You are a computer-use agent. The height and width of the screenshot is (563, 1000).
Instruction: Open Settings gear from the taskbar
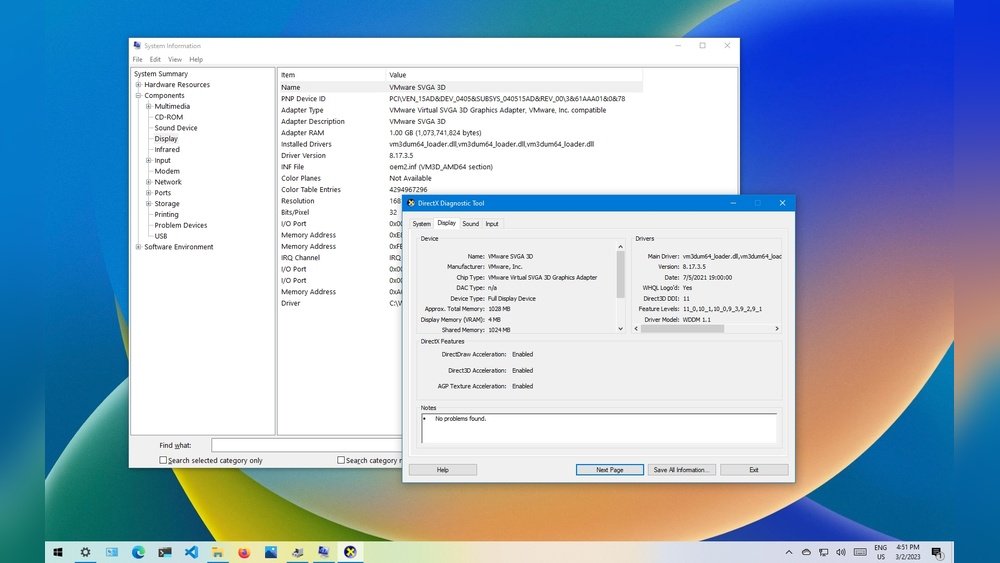point(85,551)
